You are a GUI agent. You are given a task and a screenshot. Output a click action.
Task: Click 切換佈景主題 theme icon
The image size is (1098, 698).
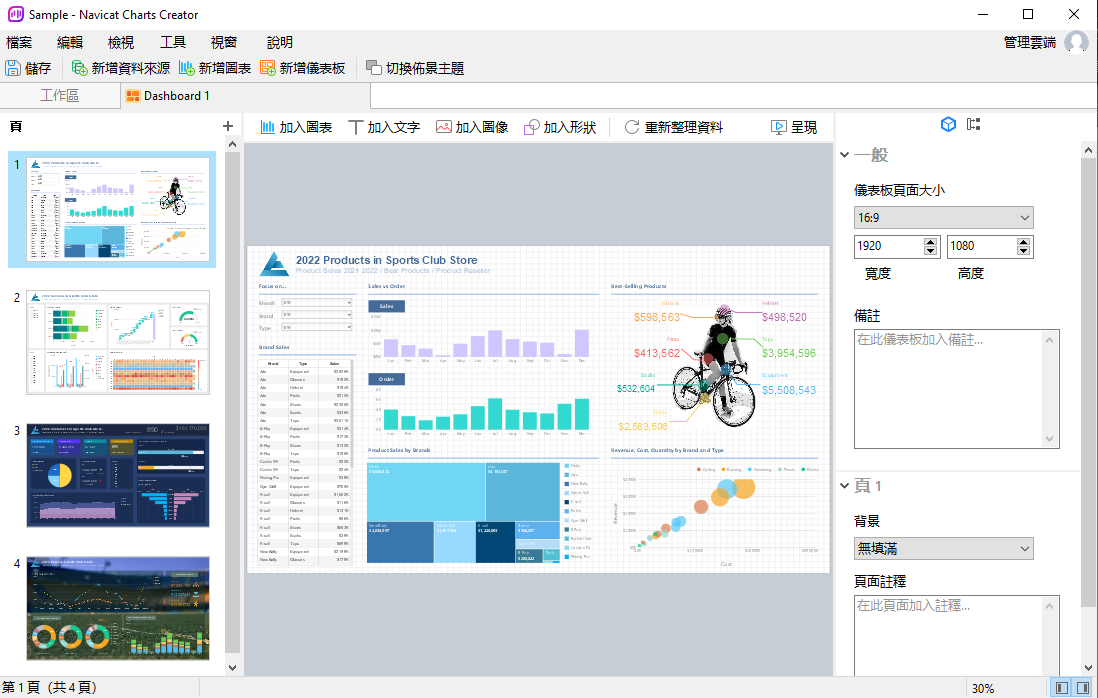coord(374,68)
